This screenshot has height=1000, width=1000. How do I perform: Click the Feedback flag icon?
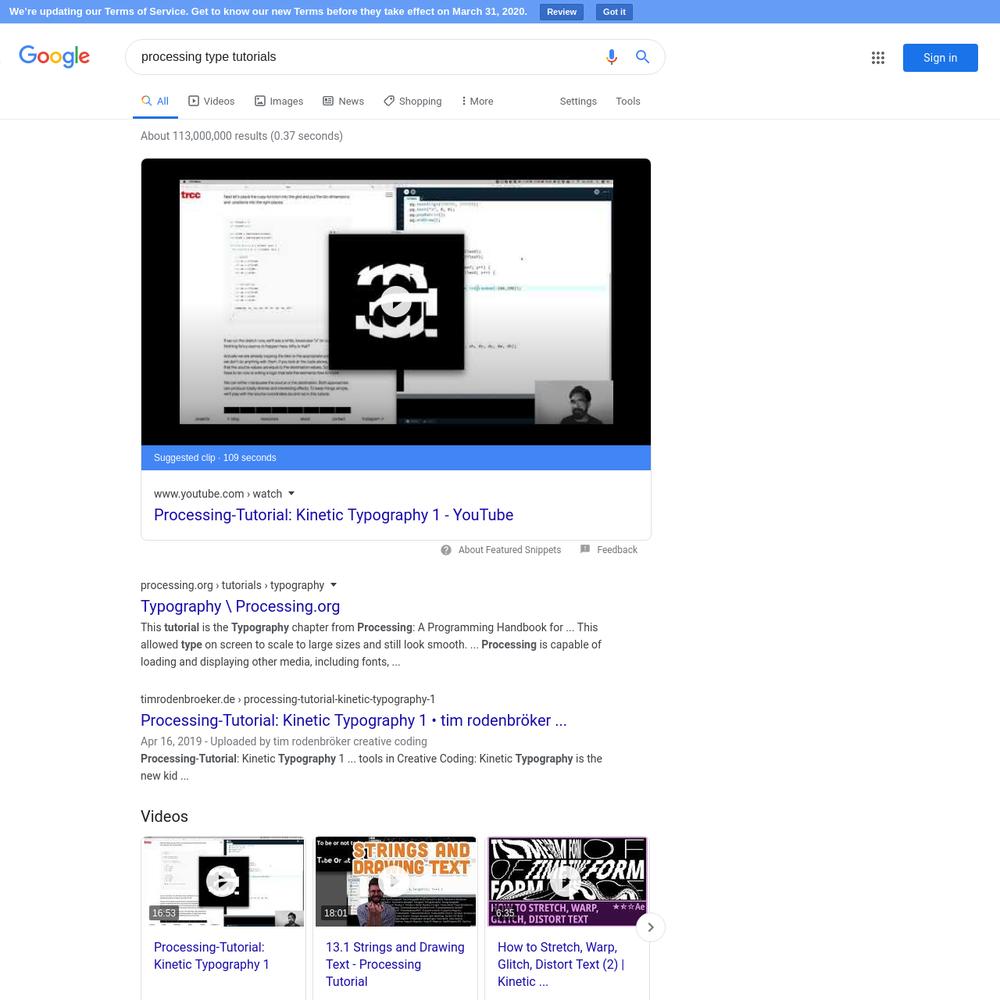pos(585,549)
